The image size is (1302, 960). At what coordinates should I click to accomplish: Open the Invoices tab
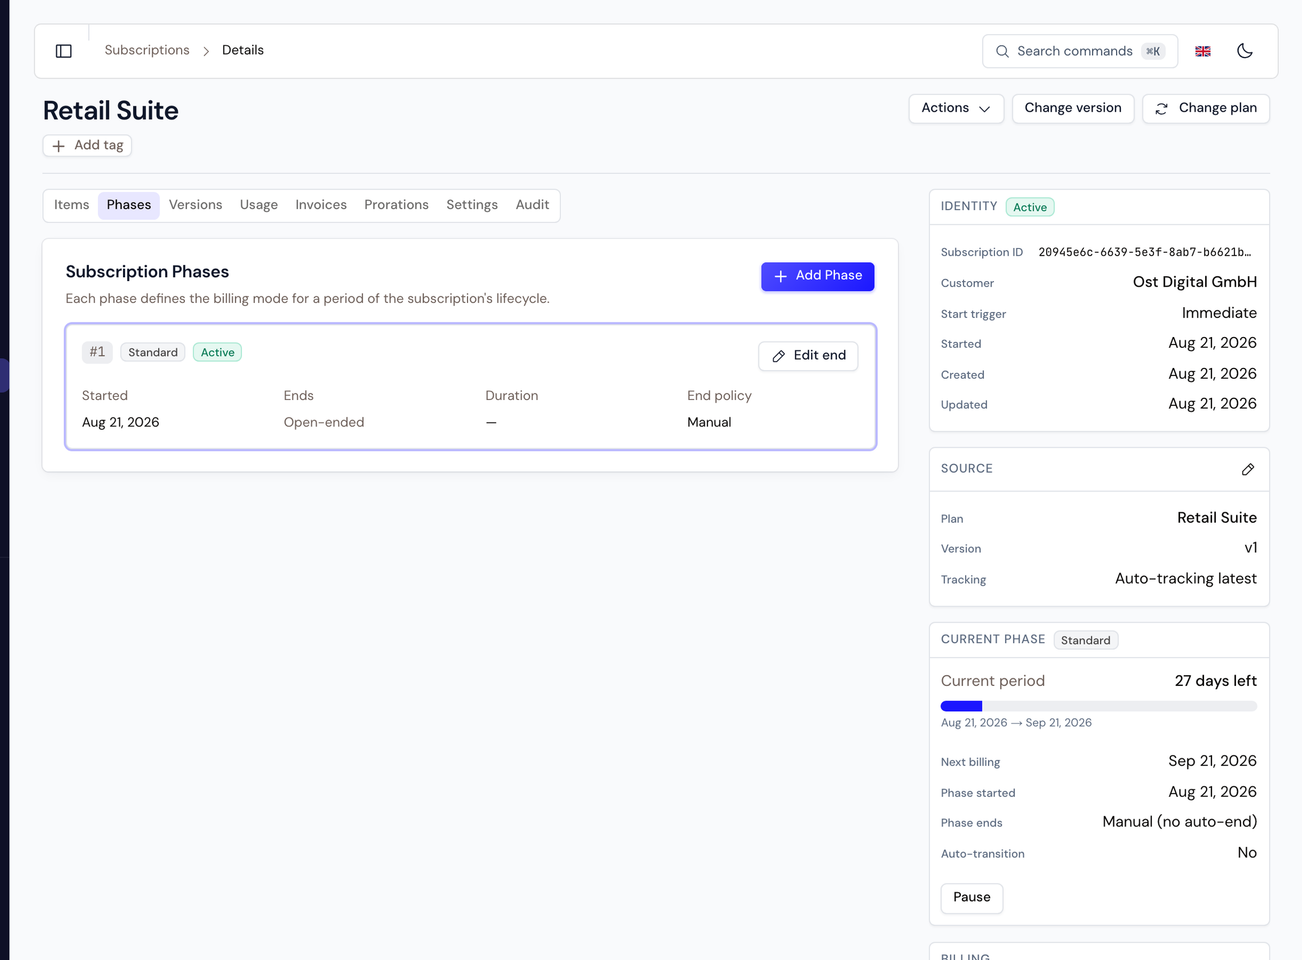(321, 205)
